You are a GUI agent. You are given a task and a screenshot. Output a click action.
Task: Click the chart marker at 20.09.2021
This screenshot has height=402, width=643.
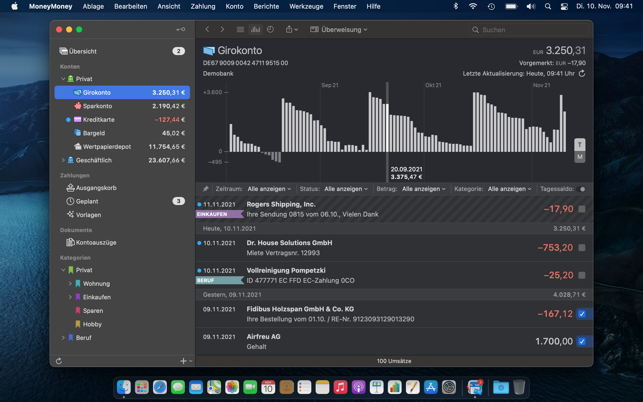[387, 131]
